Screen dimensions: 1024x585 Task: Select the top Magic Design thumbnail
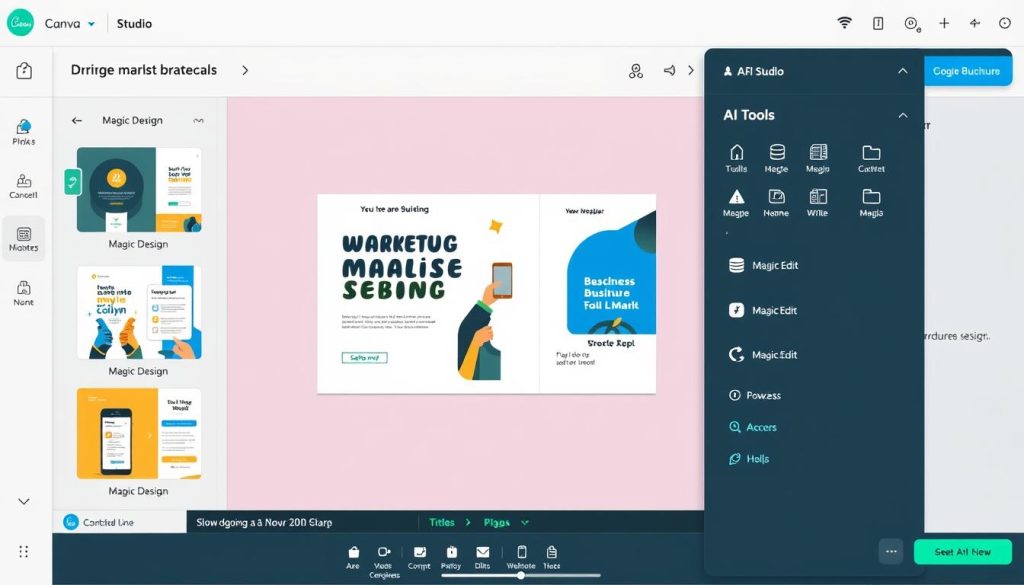[x=139, y=186]
